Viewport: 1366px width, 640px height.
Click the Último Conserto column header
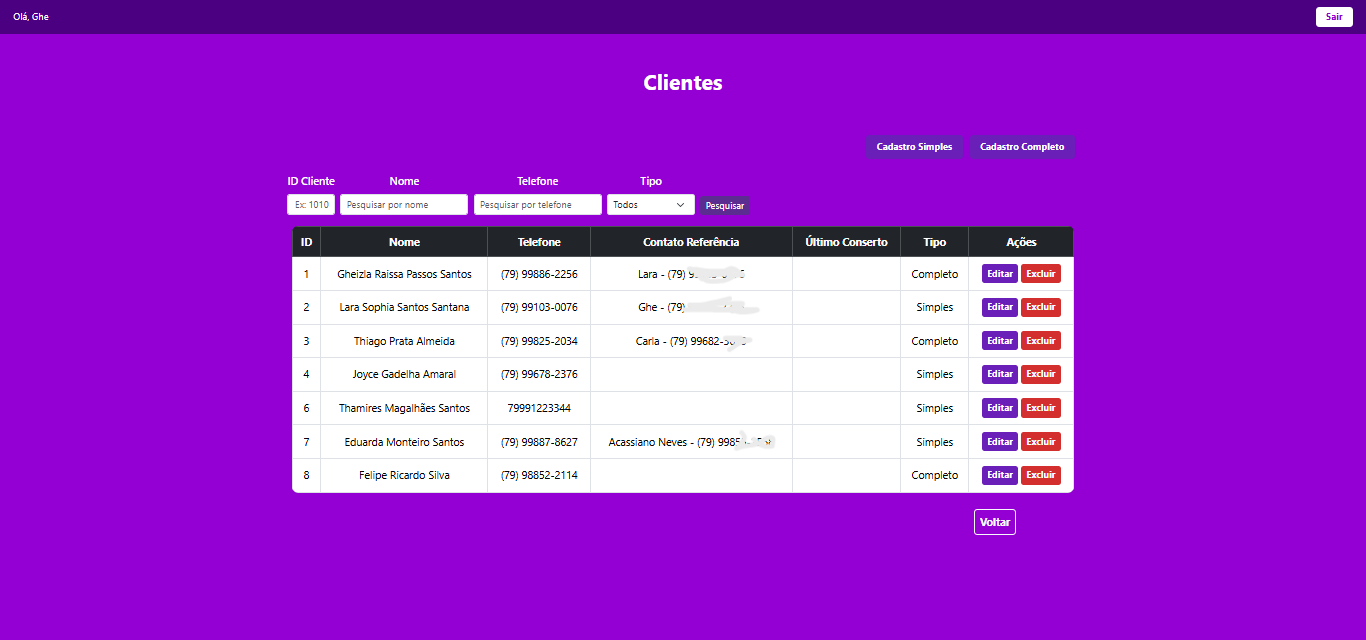pyautogui.click(x=846, y=242)
